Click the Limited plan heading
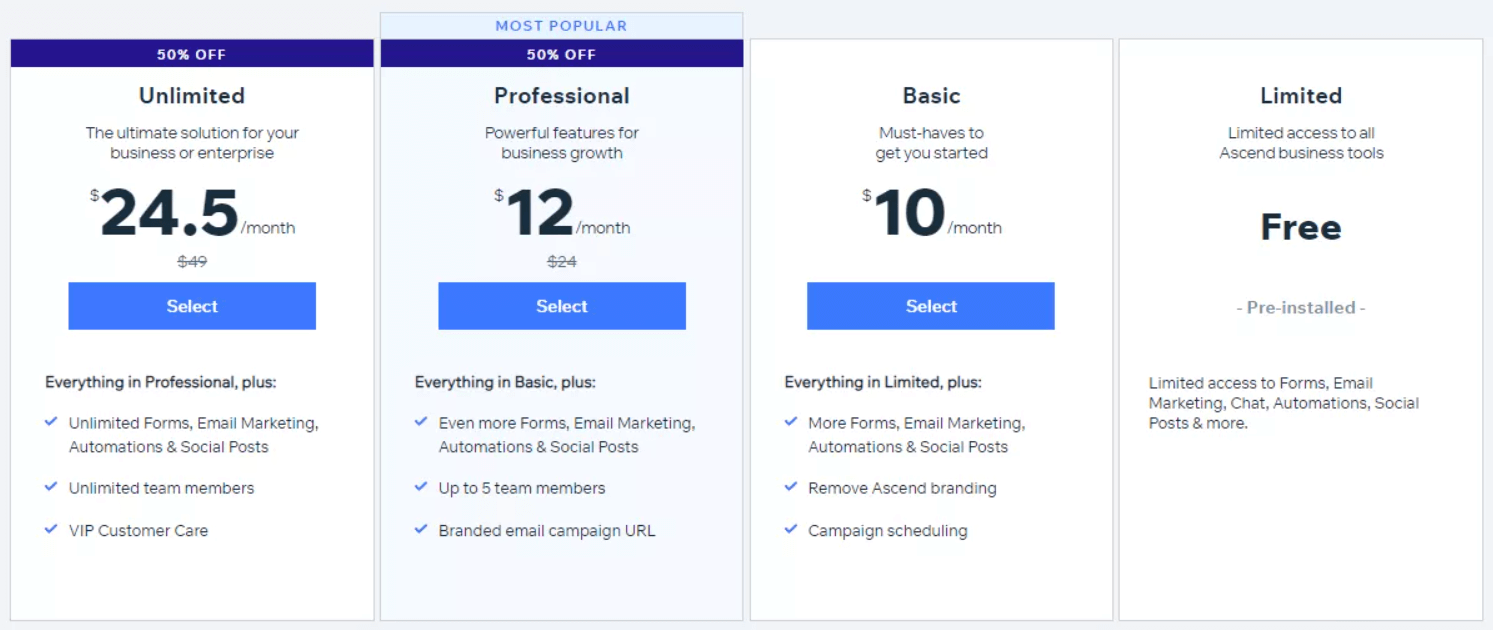Viewport: 1493px width, 630px height. [x=1300, y=95]
